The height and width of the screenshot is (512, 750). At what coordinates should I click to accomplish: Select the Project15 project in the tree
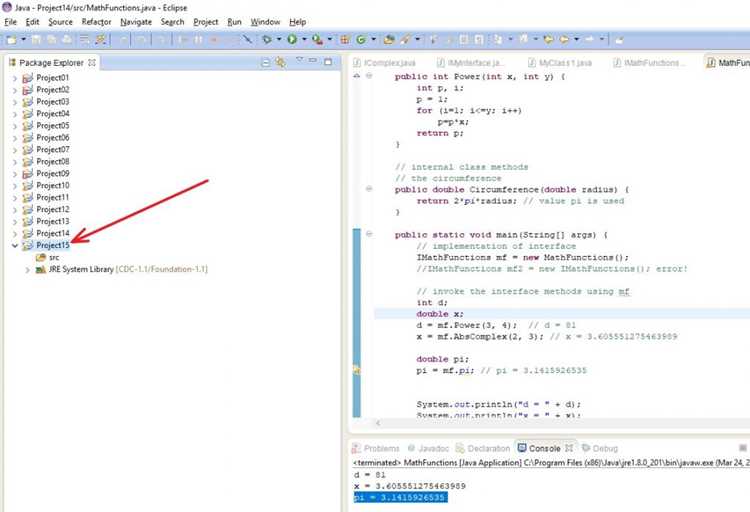point(53,245)
